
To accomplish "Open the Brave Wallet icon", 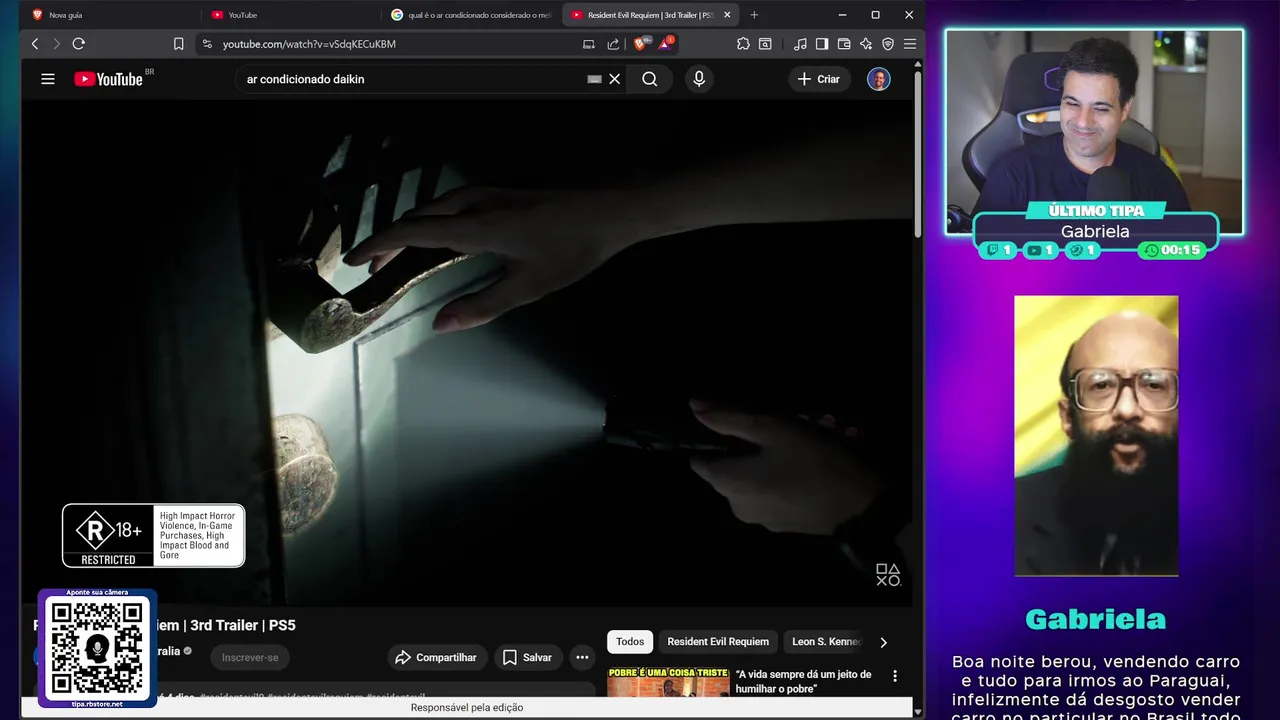I will pyautogui.click(x=844, y=44).
